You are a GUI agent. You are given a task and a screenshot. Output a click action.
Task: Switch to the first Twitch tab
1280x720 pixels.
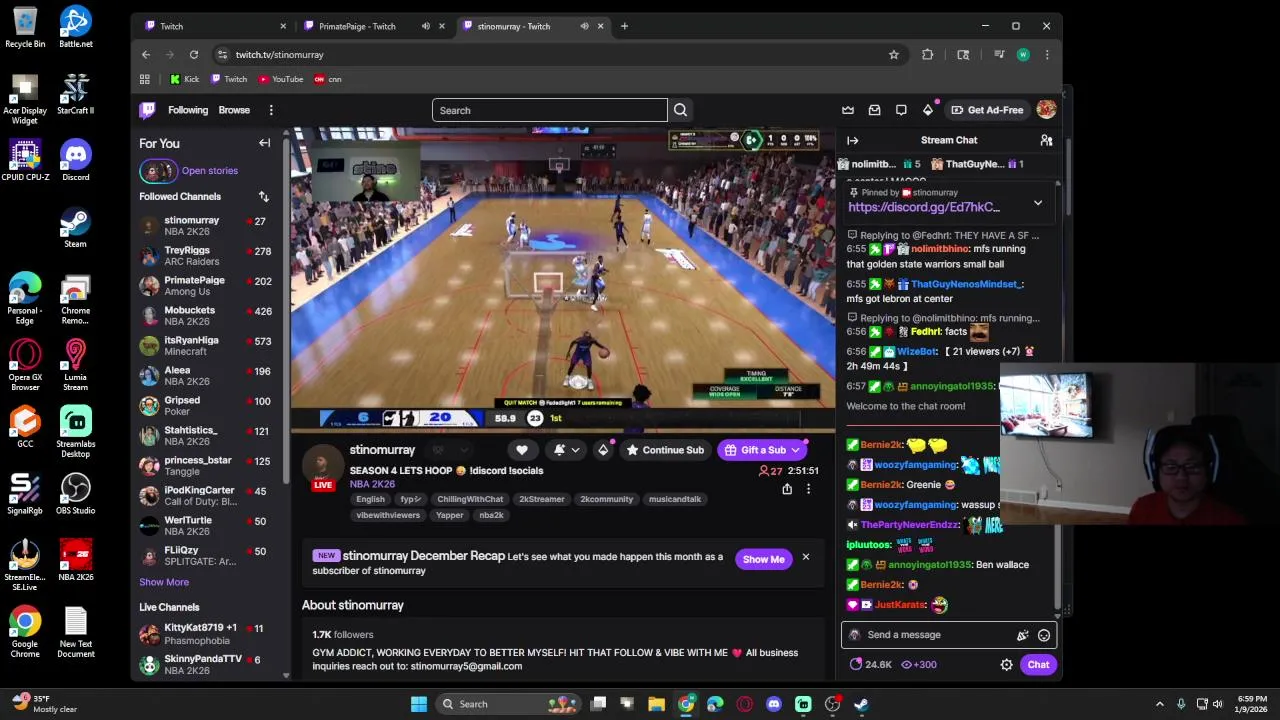point(215,26)
